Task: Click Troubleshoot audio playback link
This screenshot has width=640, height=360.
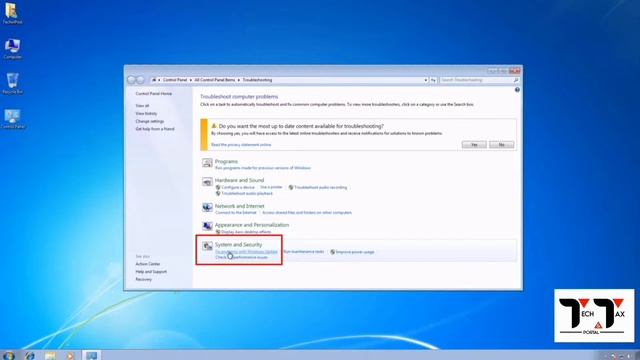Action: 247,193
